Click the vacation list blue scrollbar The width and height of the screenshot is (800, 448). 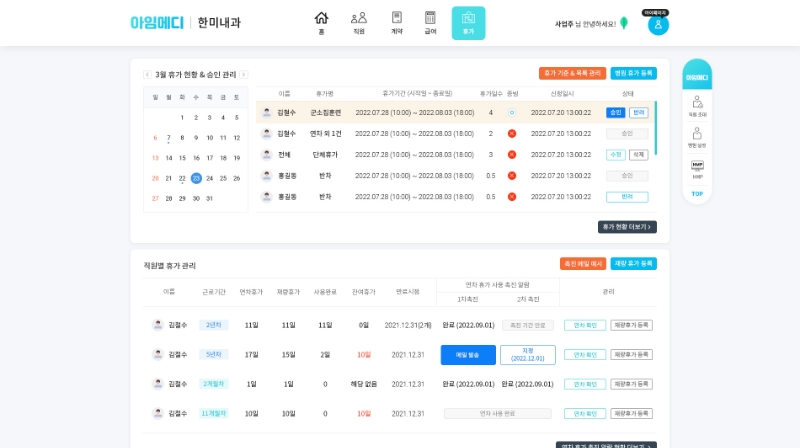[x=655, y=128]
